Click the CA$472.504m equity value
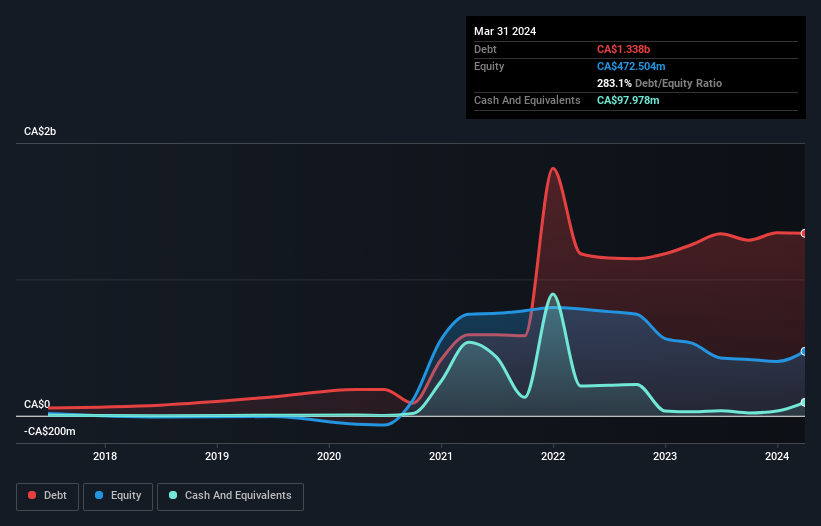Image resolution: width=821 pixels, height=526 pixels. [x=631, y=66]
